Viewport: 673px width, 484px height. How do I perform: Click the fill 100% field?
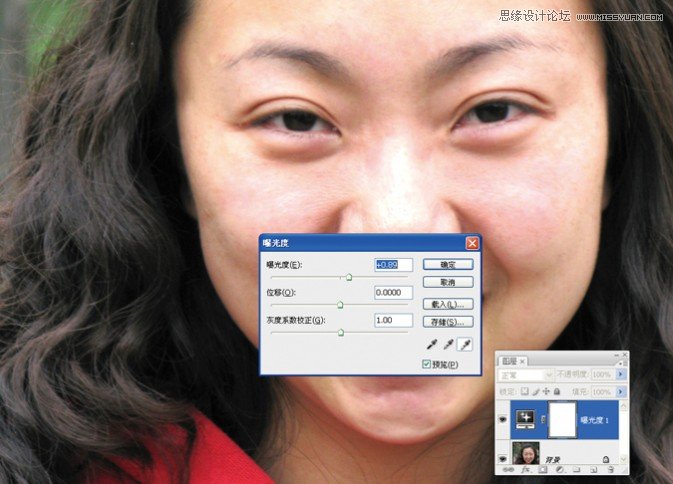click(x=602, y=392)
